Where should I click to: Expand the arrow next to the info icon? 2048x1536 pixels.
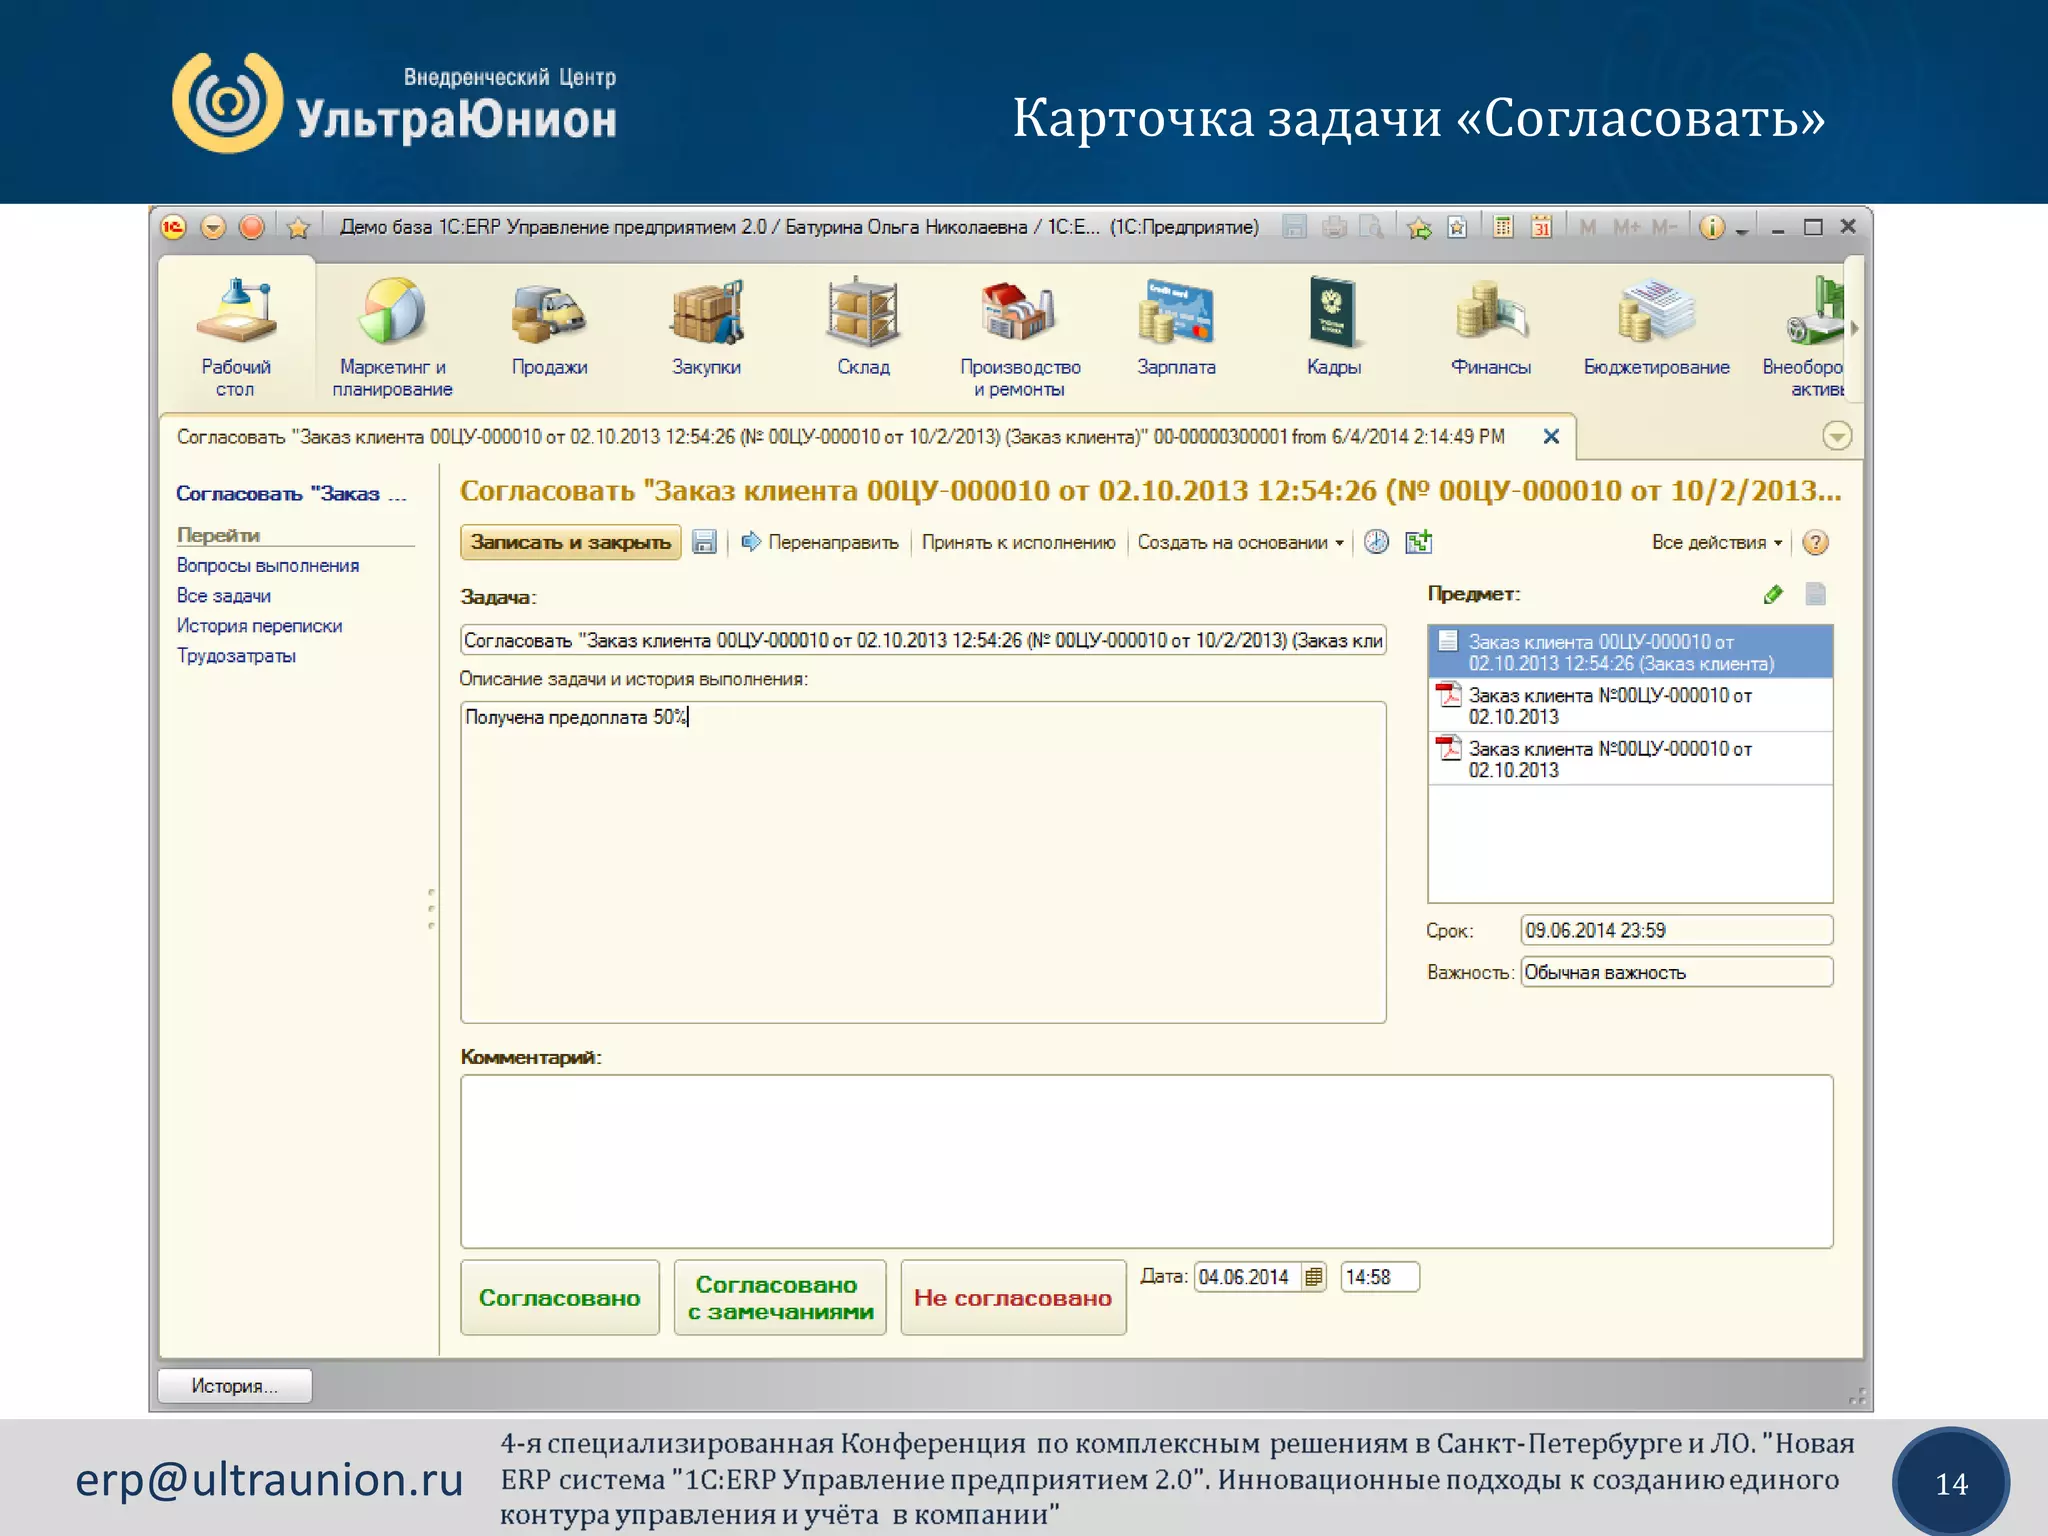point(1741,230)
